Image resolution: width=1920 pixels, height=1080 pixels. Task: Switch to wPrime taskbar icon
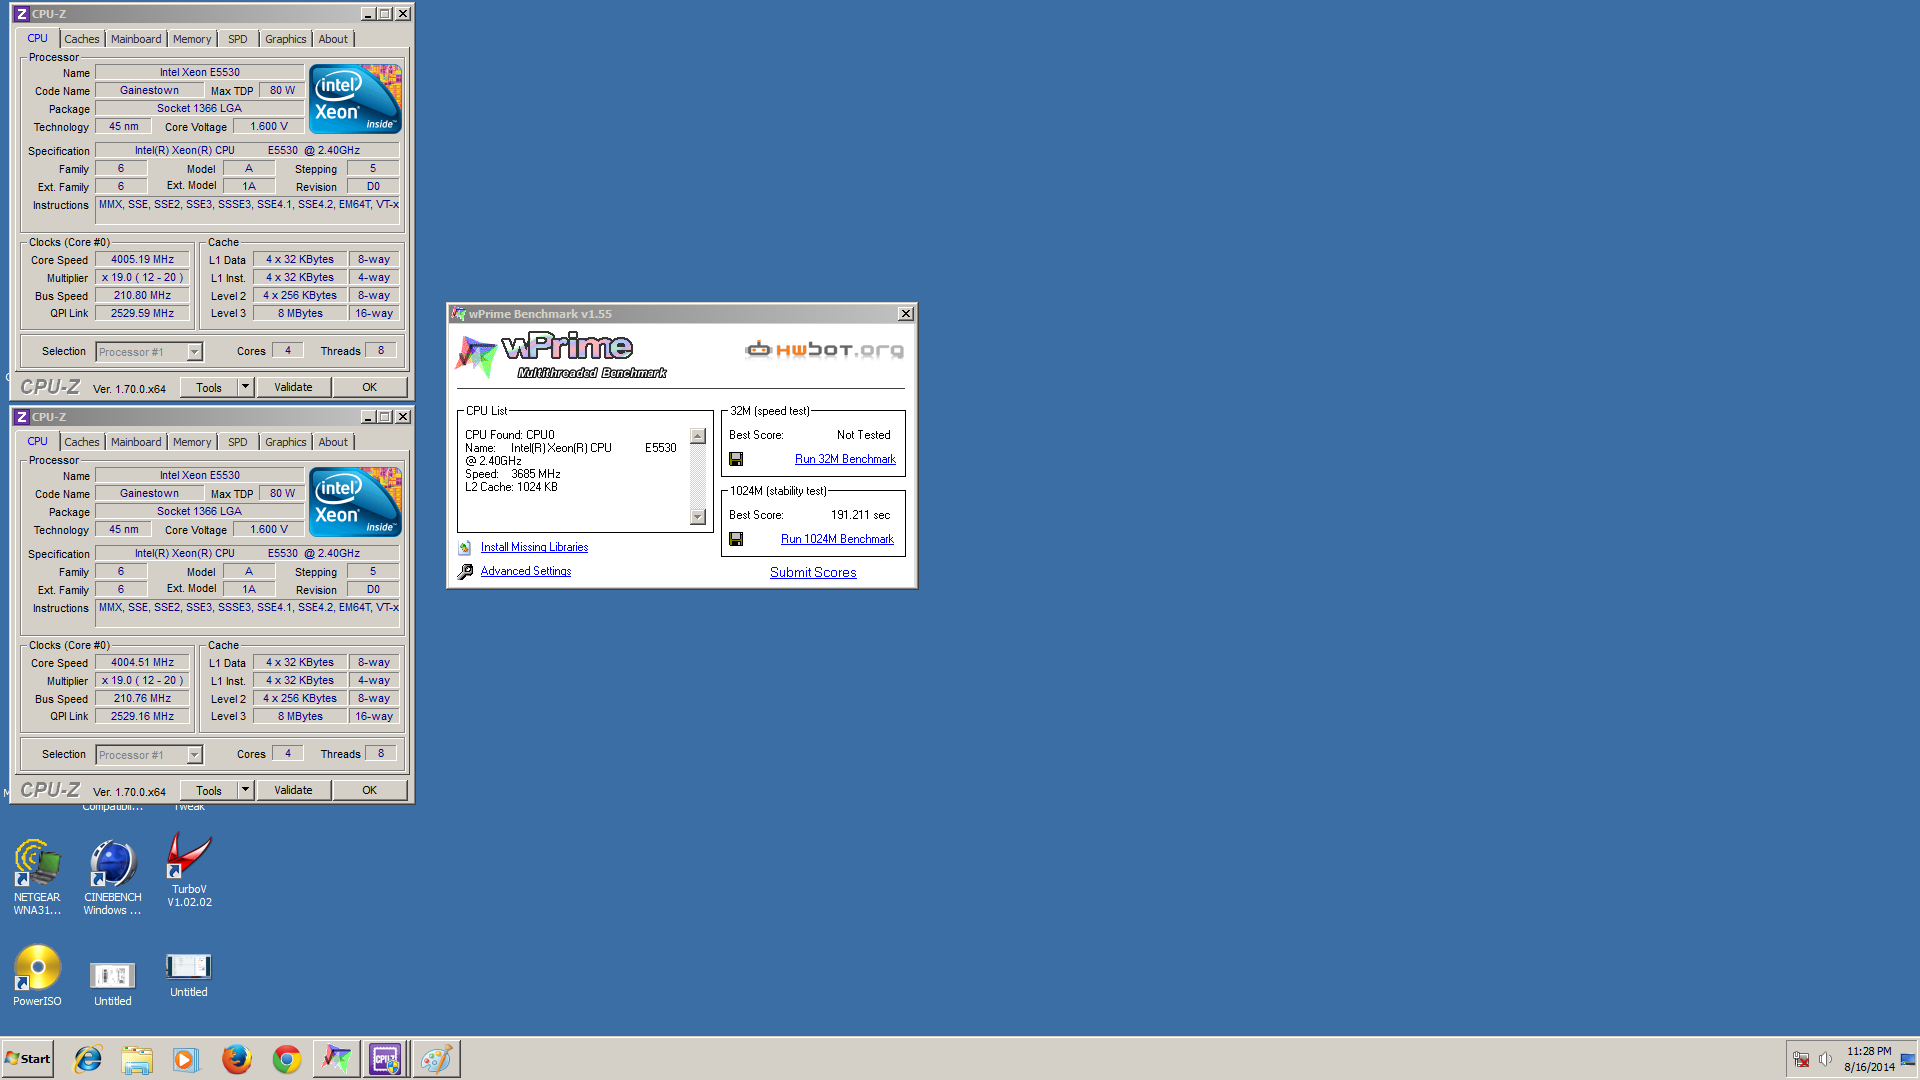[x=336, y=1059]
